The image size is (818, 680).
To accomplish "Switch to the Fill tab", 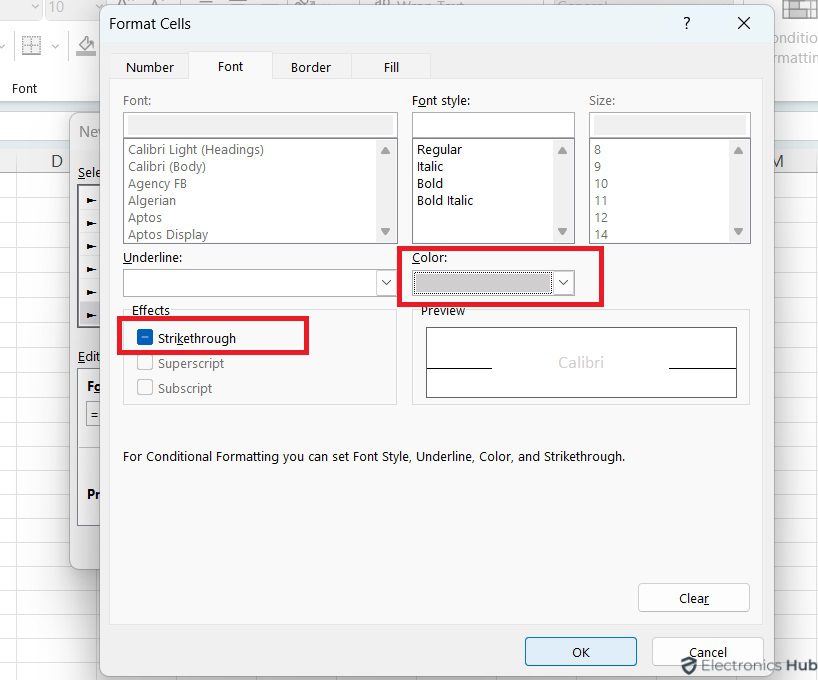I will [x=390, y=67].
